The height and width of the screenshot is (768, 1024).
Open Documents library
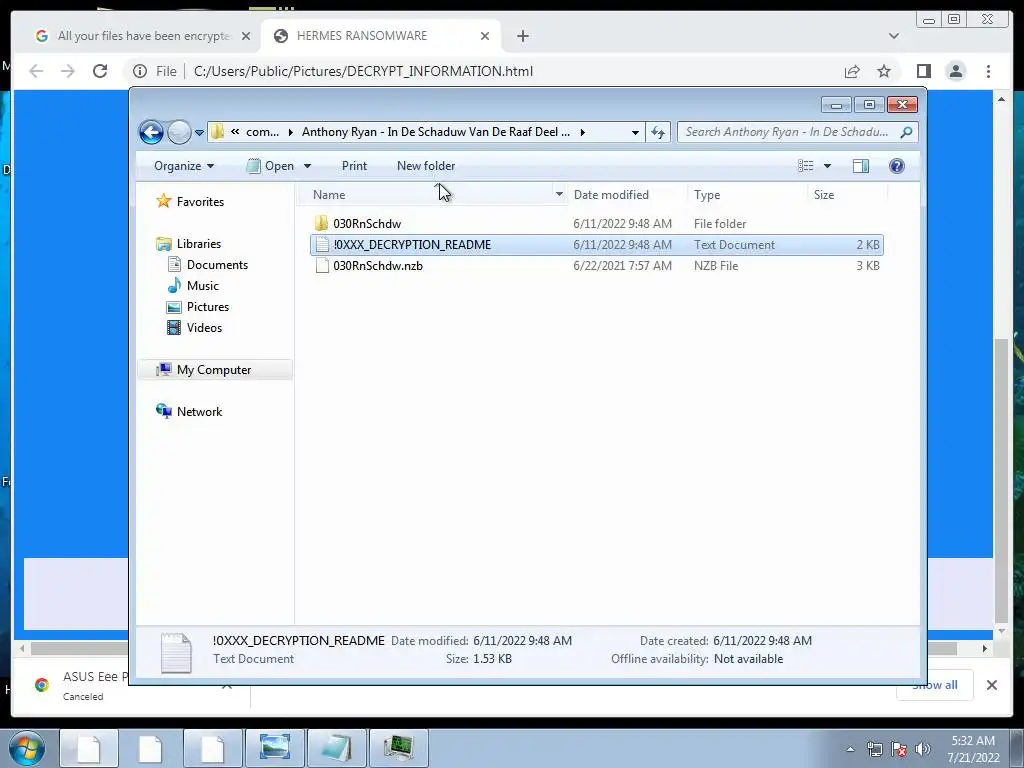pos(208,264)
